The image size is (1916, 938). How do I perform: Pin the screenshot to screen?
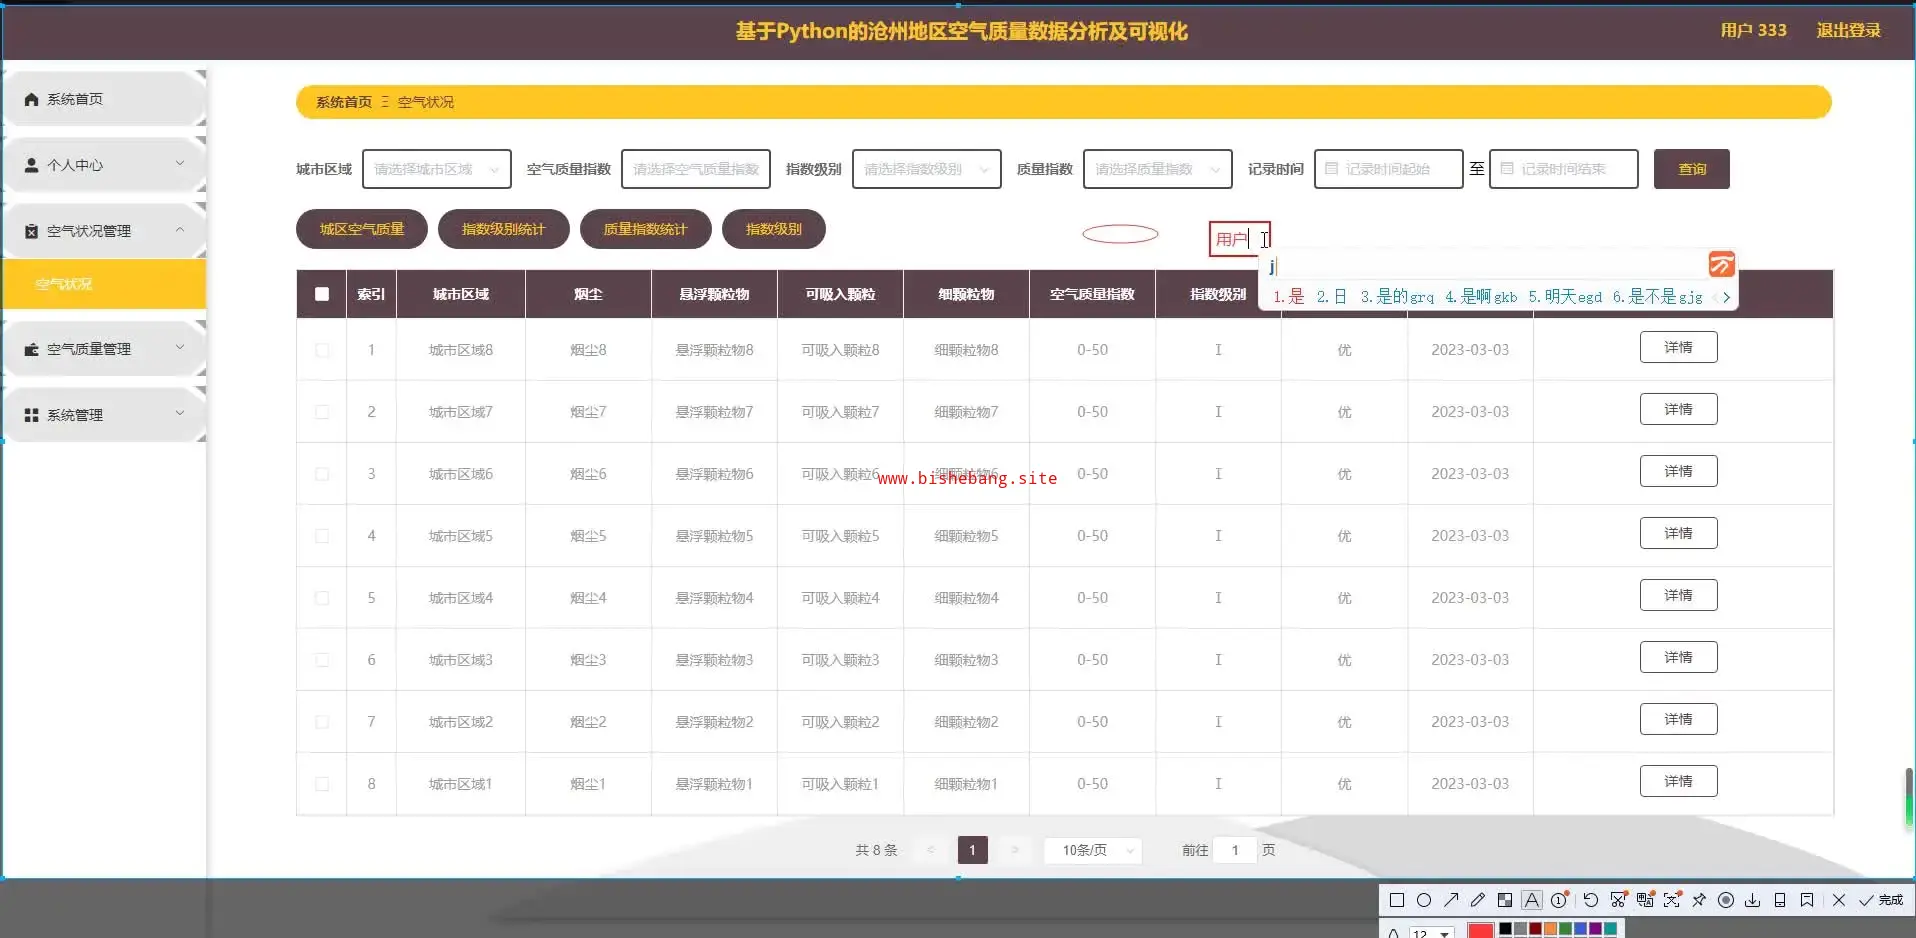pos(1699,900)
